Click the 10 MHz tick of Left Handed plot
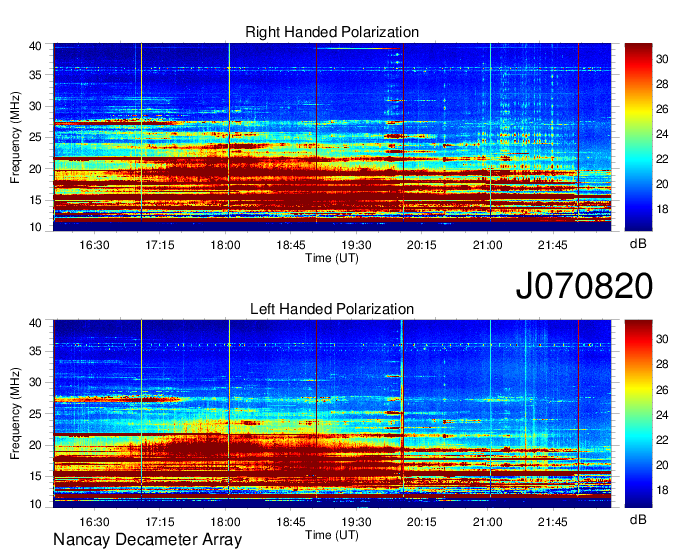The image size is (680, 552). point(35,504)
